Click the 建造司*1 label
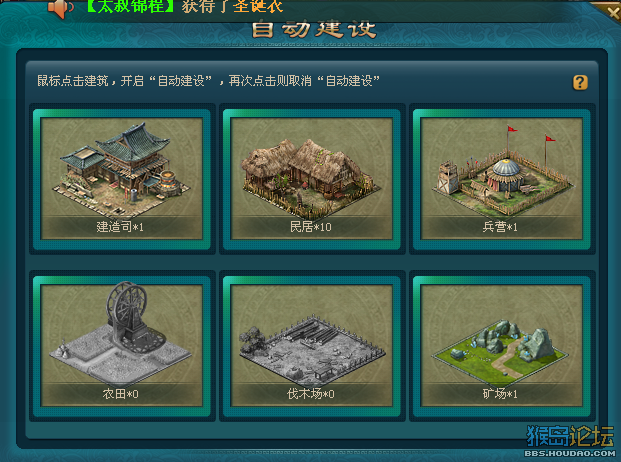 120,227
